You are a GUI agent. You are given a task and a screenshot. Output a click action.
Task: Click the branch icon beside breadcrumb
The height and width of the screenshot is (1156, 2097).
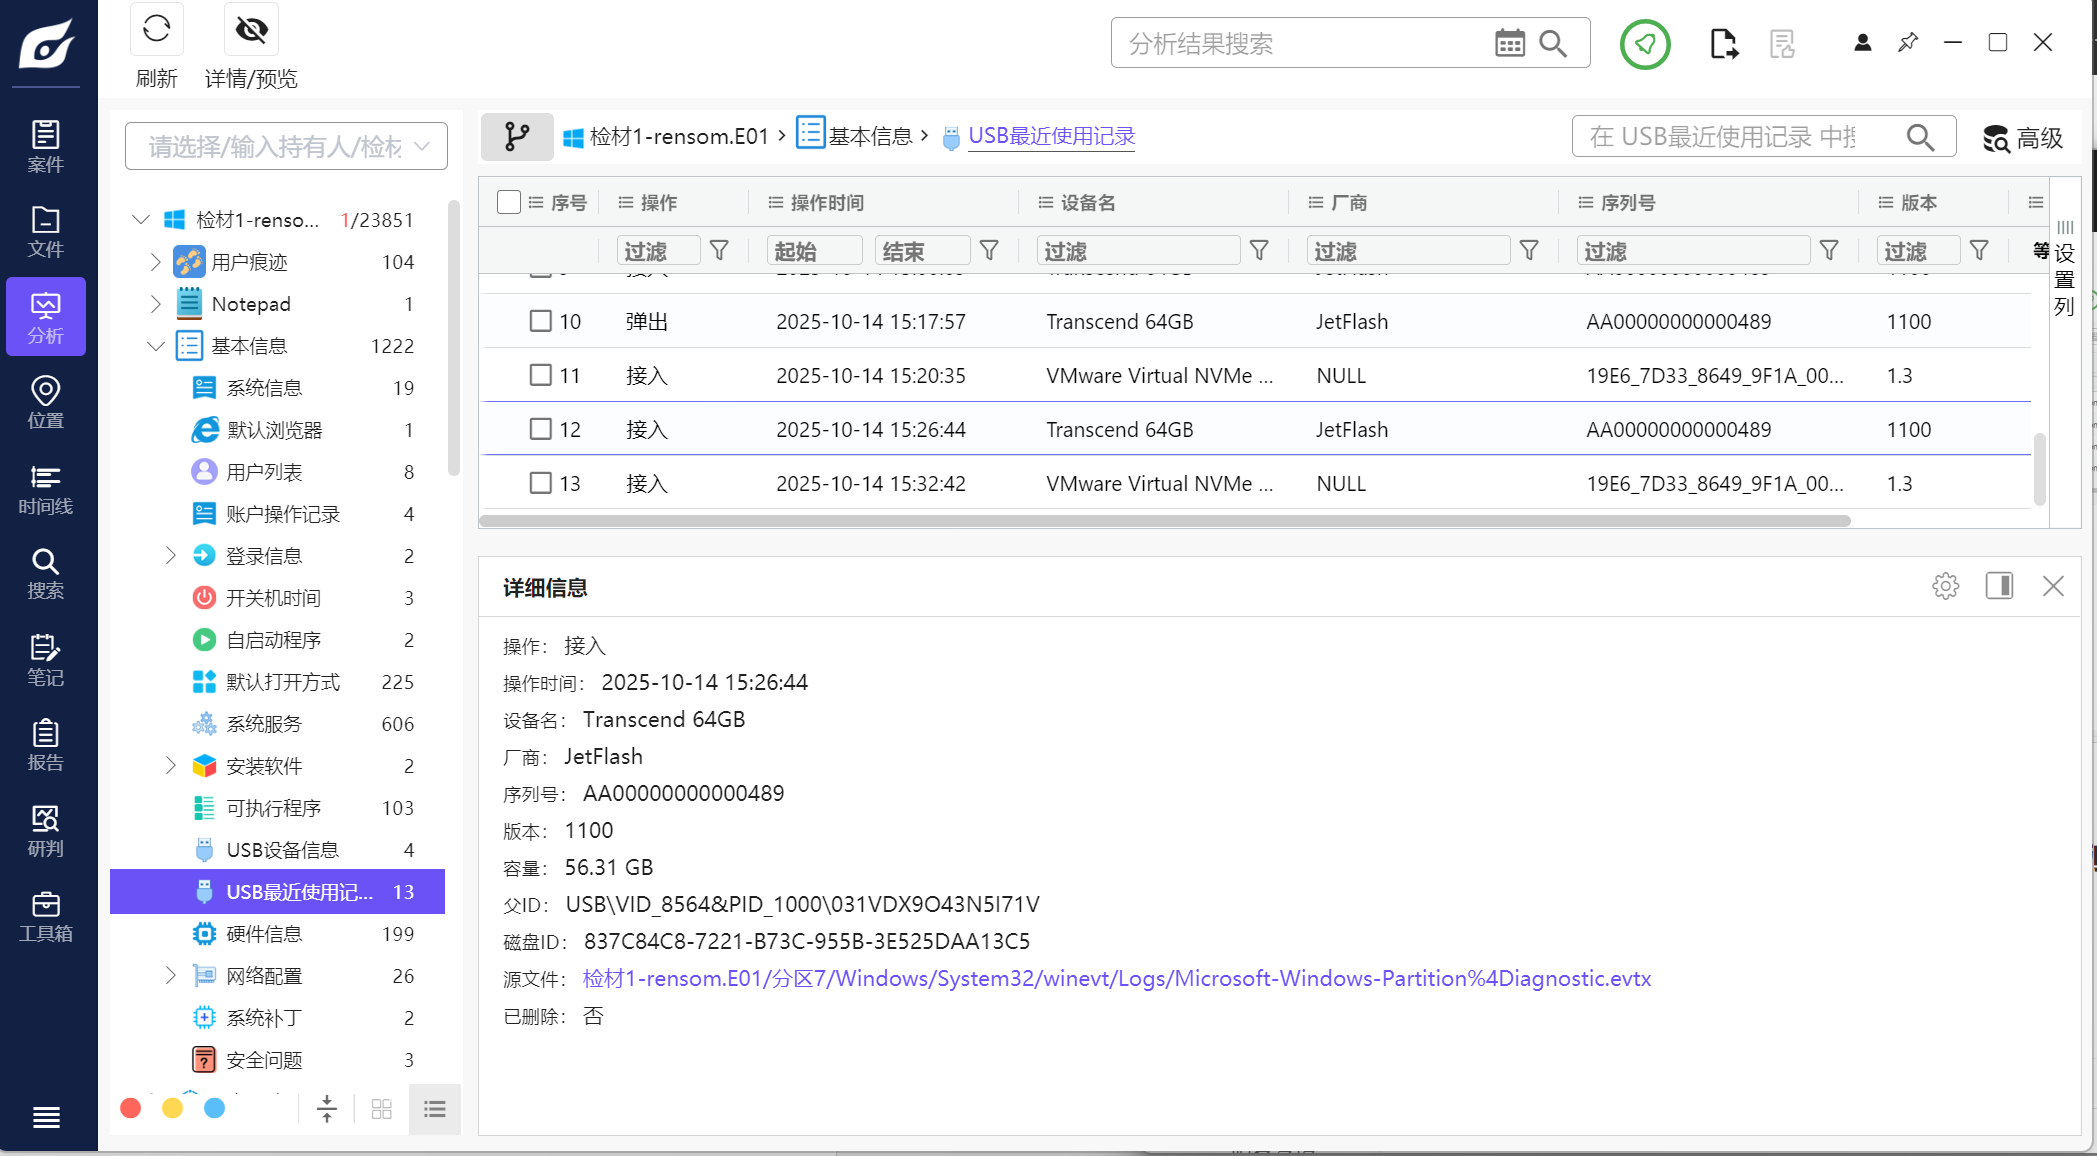point(517,136)
